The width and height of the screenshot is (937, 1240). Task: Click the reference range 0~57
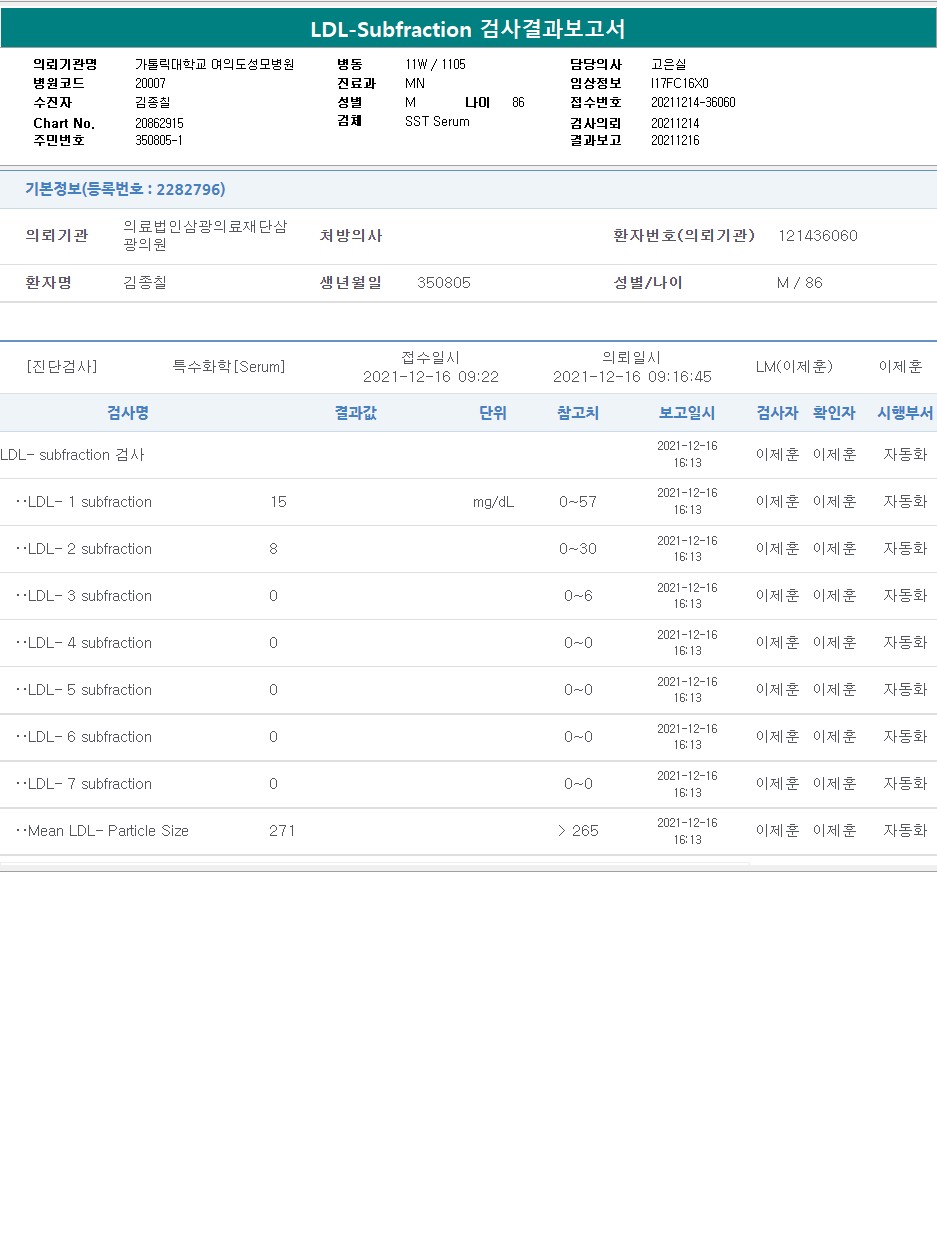point(578,502)
